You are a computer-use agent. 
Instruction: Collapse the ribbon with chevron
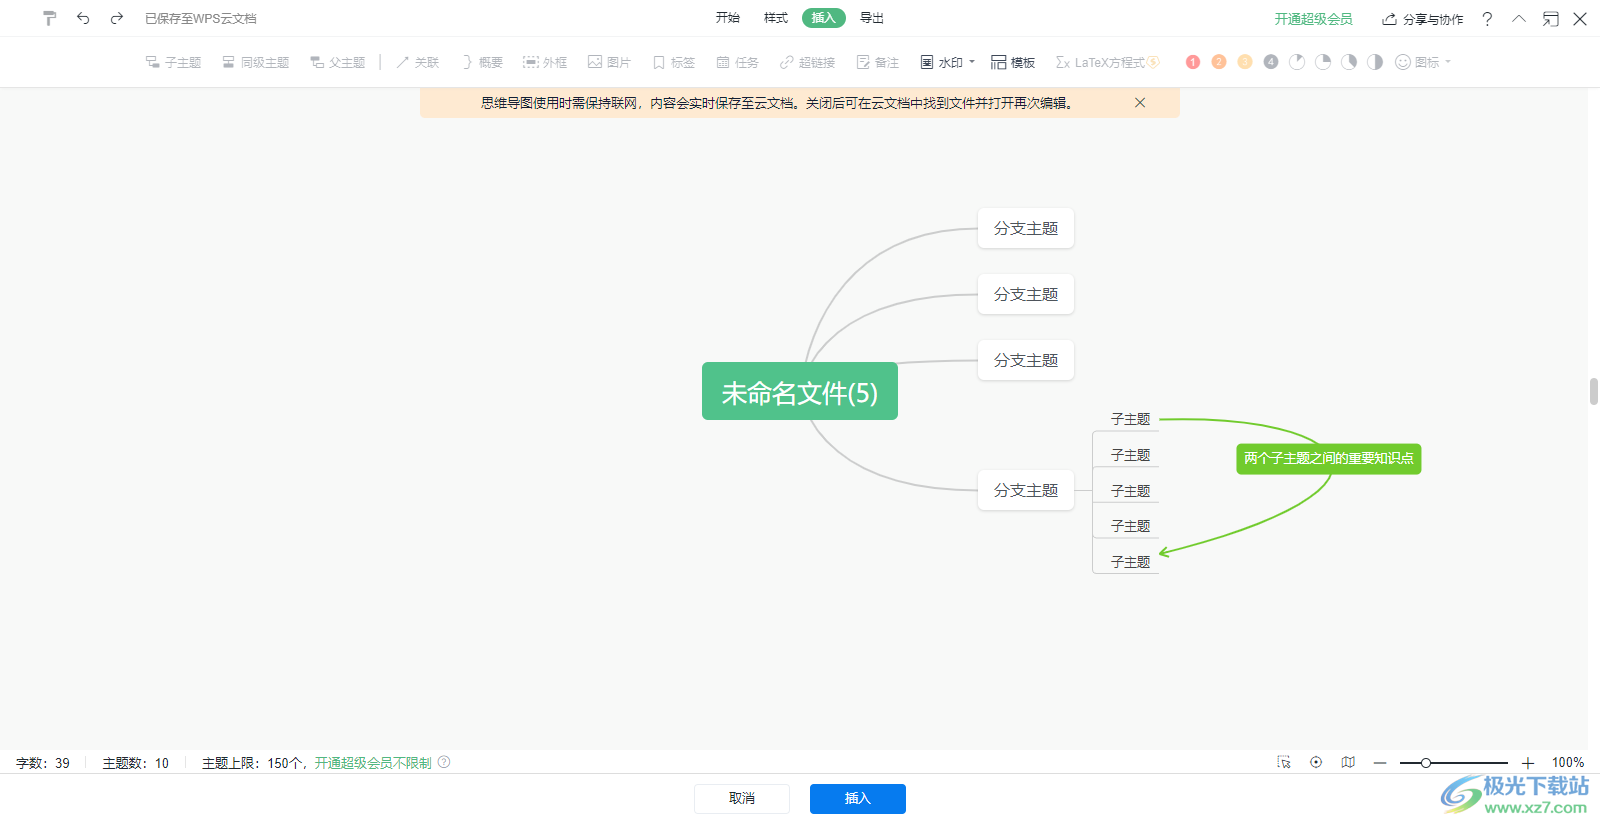click(1519, 19)
